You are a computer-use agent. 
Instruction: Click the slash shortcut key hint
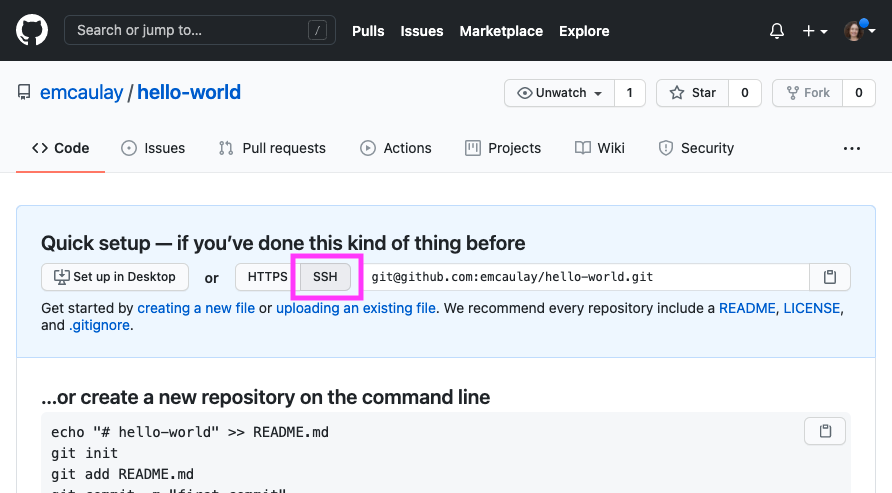(317, 30)
